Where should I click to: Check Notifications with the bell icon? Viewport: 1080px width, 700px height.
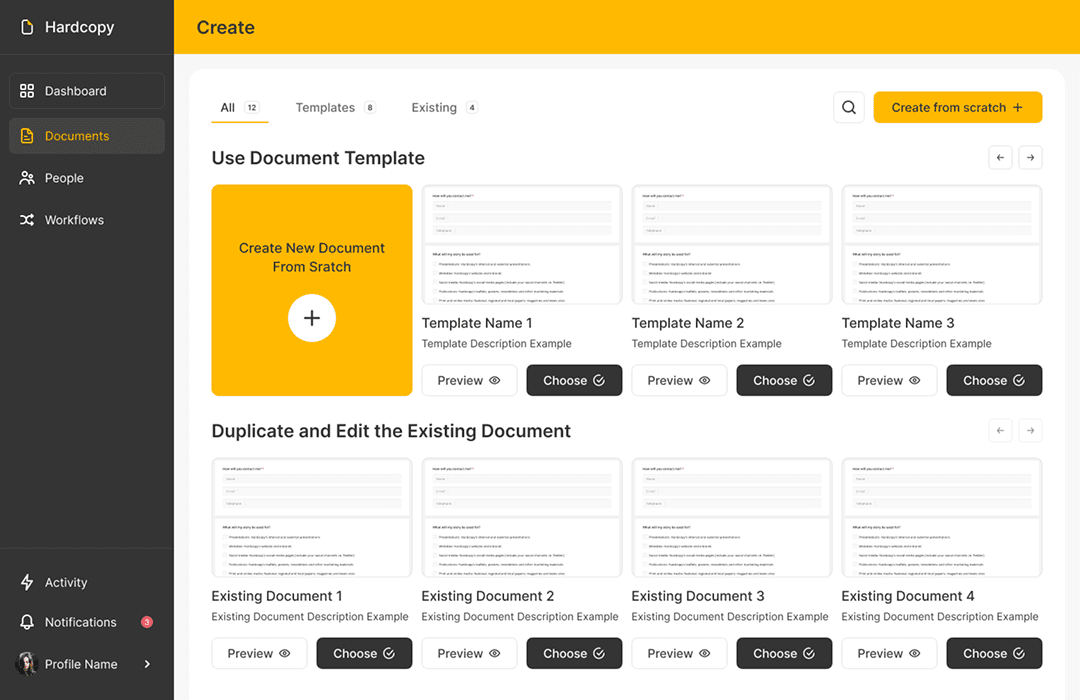[x=29, y=622]
